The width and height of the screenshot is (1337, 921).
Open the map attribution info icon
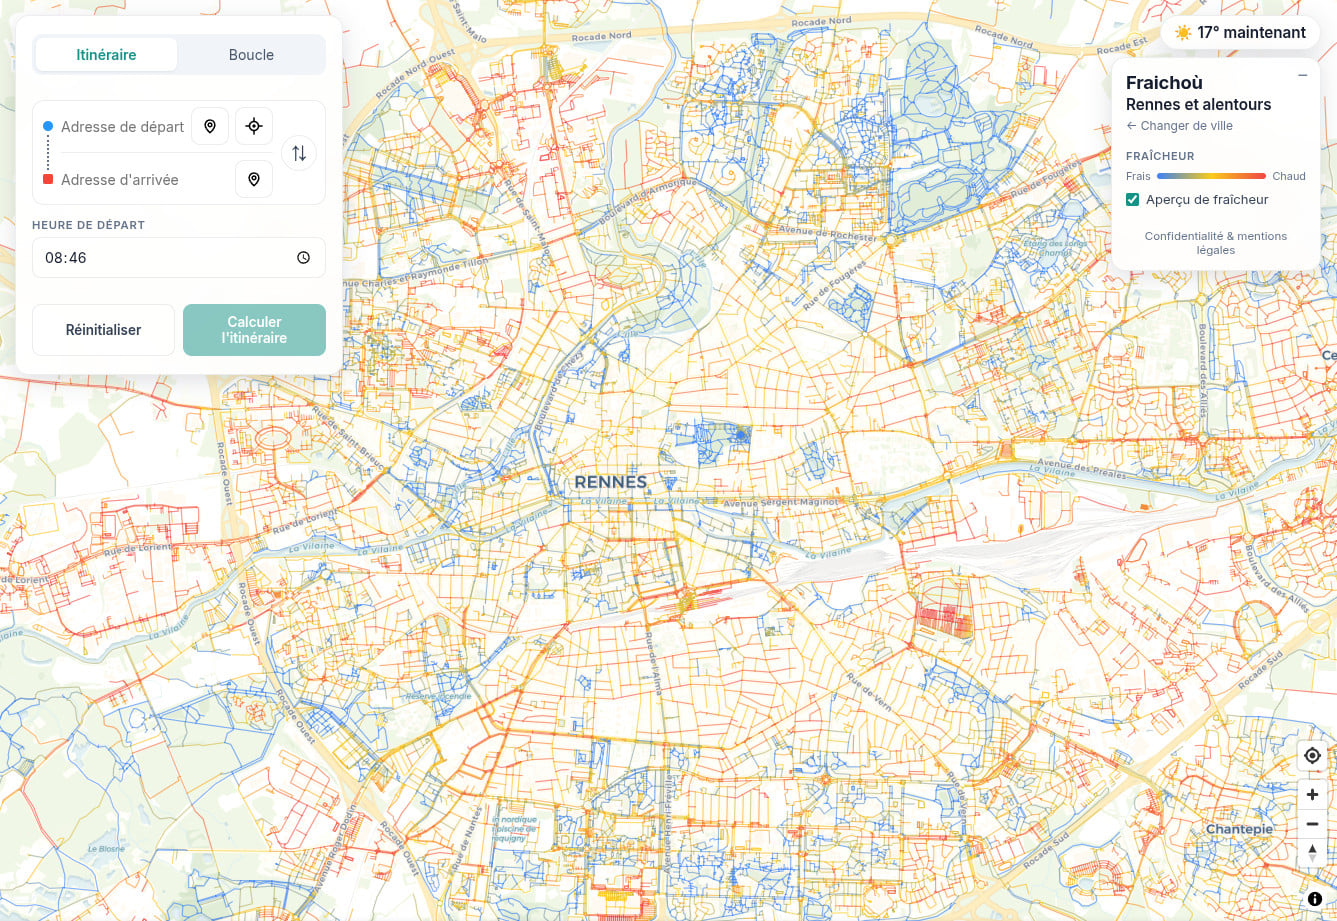coord(1315,899)
